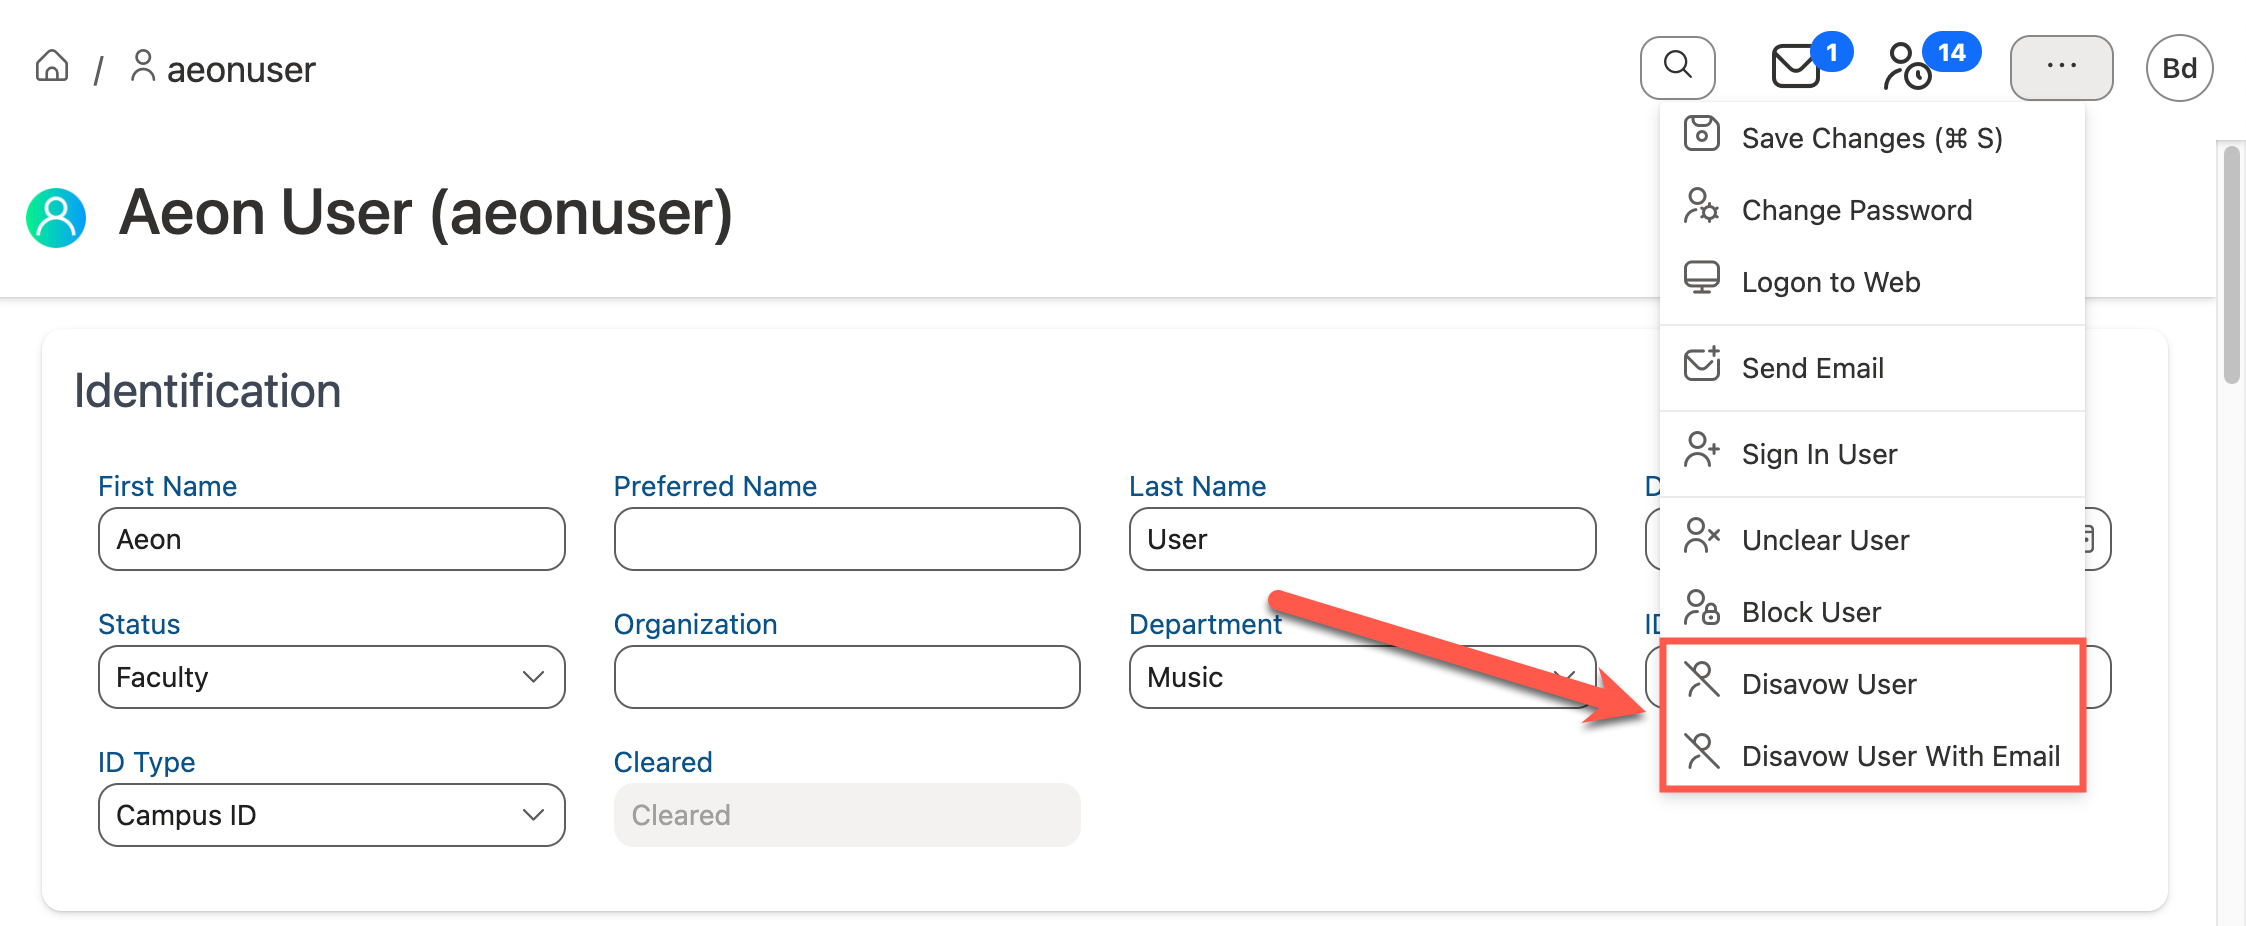Open the Change Password option
2246x926 pixels.
1857,210
